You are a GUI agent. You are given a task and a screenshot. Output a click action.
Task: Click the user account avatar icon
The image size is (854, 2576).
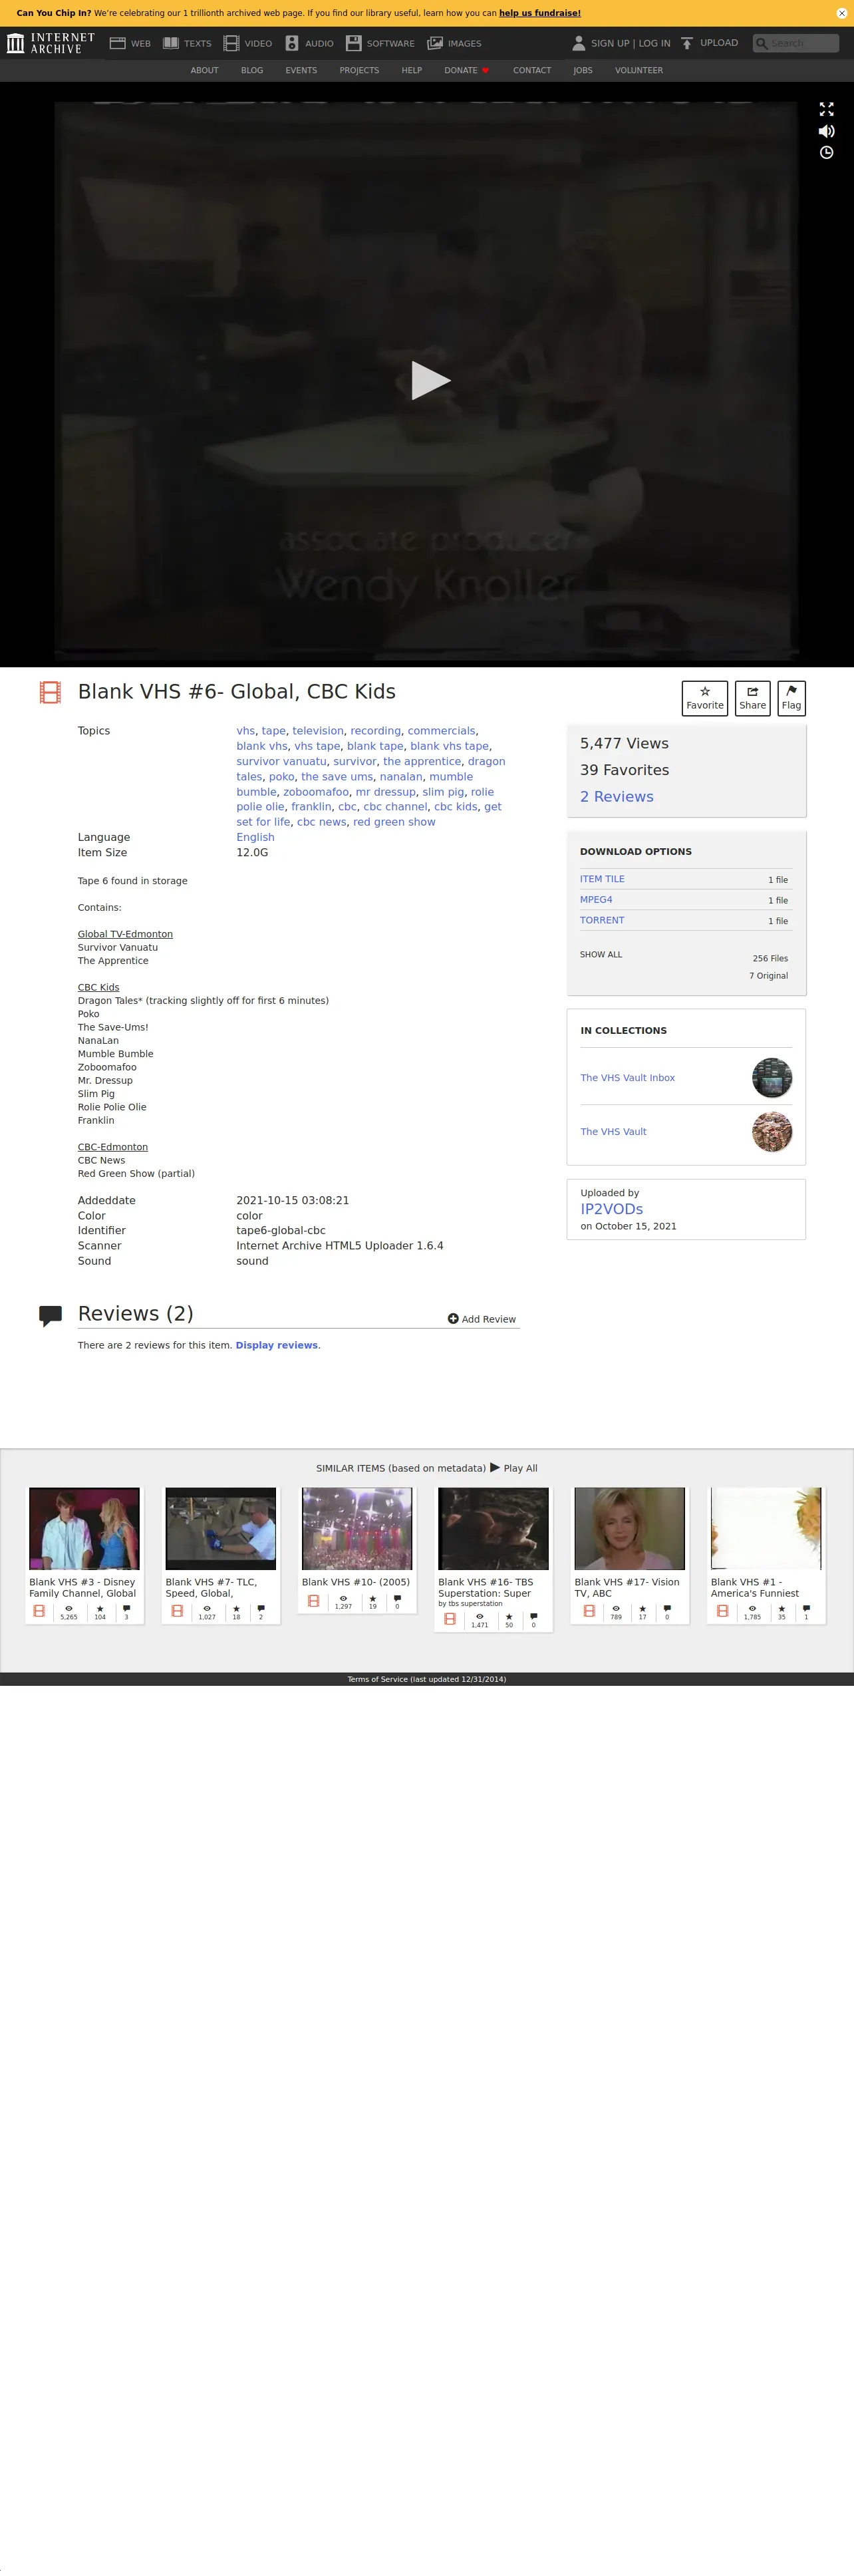pyautogui.click(x=578, y=43)
